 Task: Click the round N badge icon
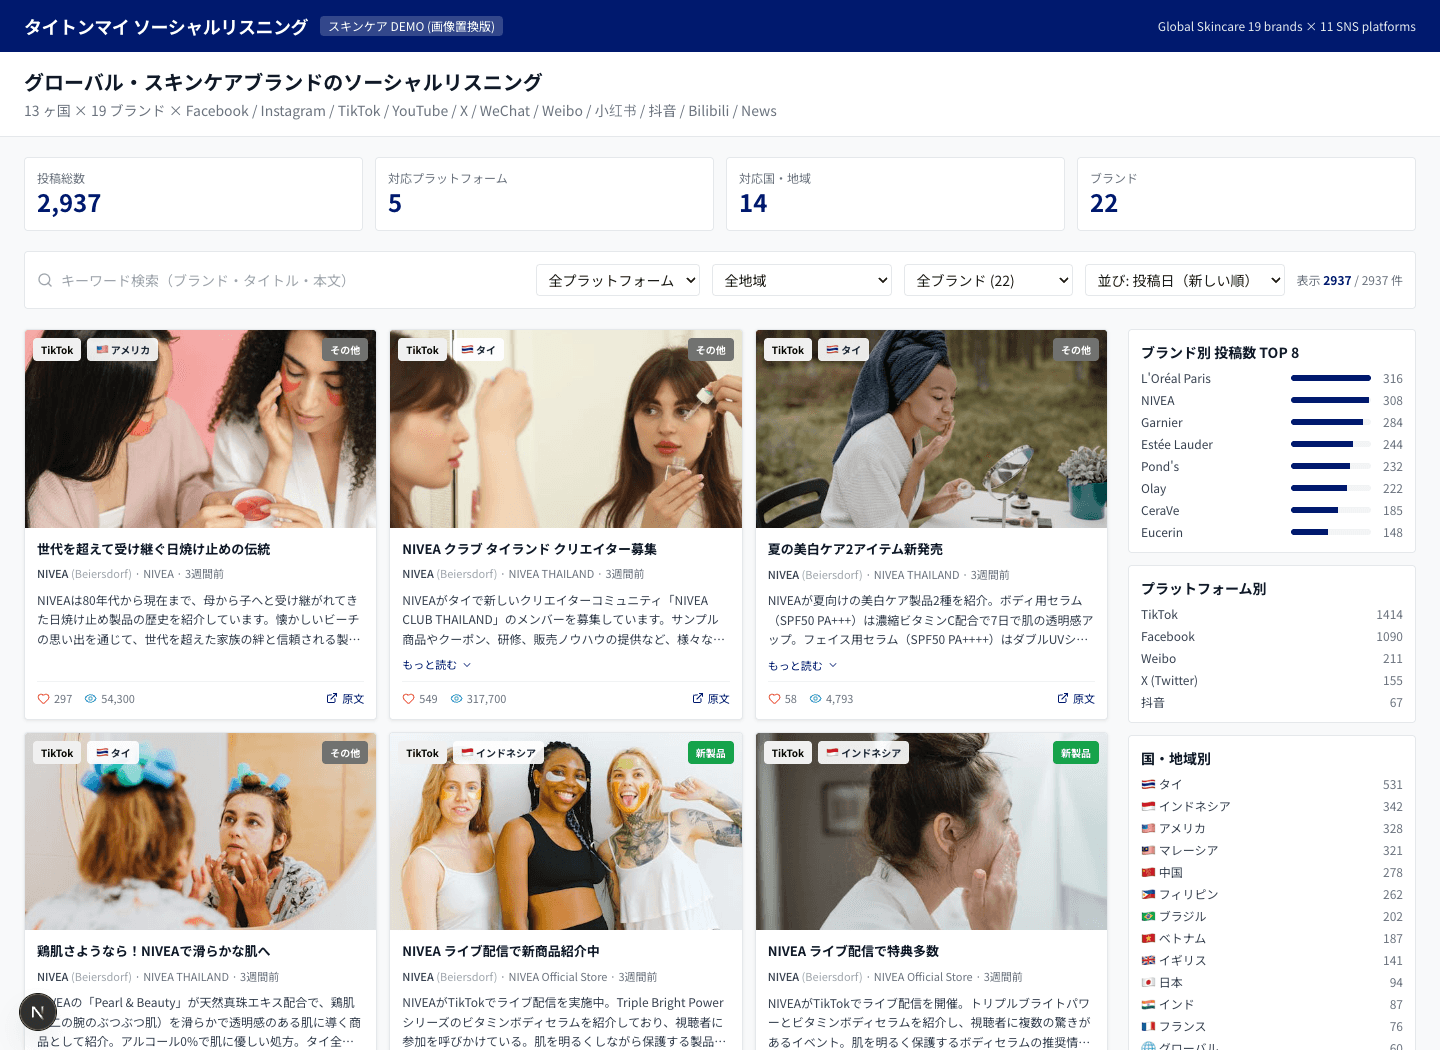point(38,1012)
